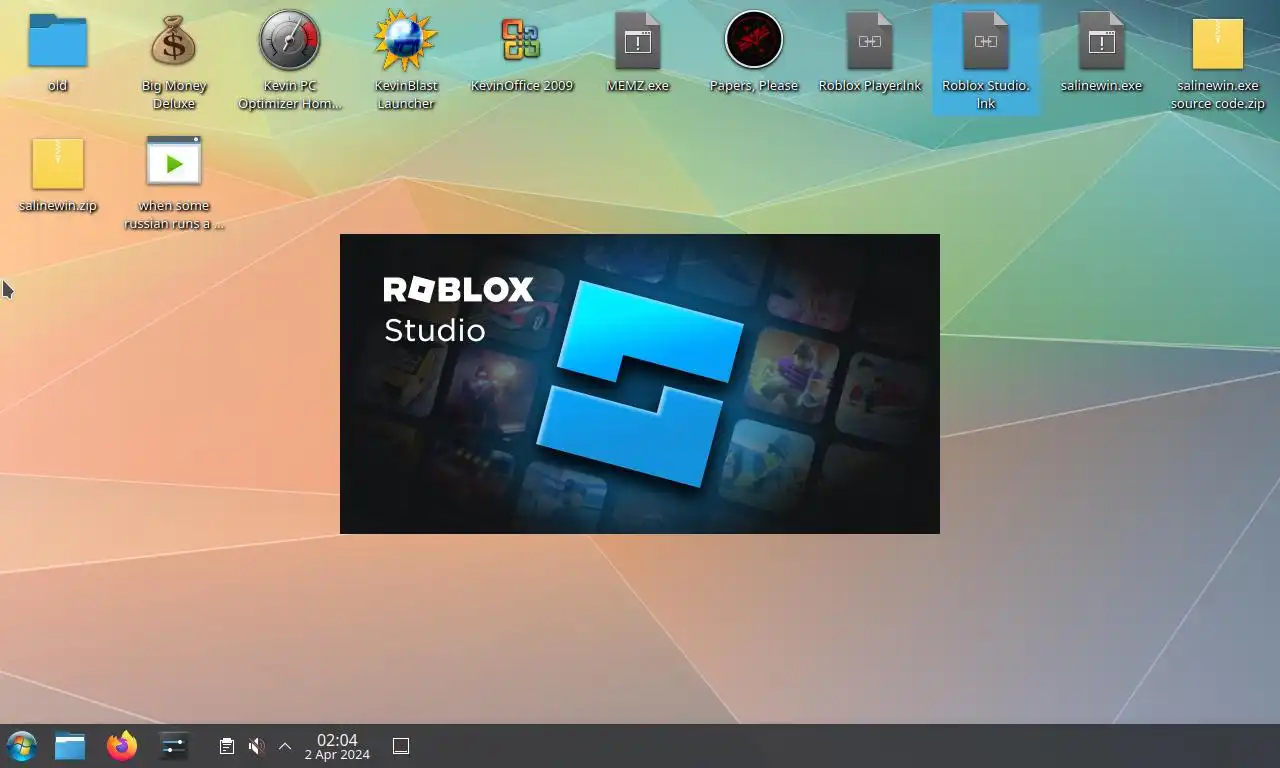The width and height of the screenshot is (1280, 768).
Task: Open the Papers, Please game icon
Action: pyautogui.click(x=753, y=40)
